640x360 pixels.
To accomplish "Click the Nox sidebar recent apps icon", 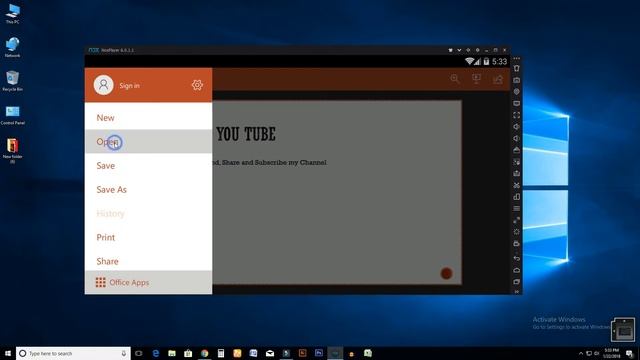I will click(x=517, y=282).
